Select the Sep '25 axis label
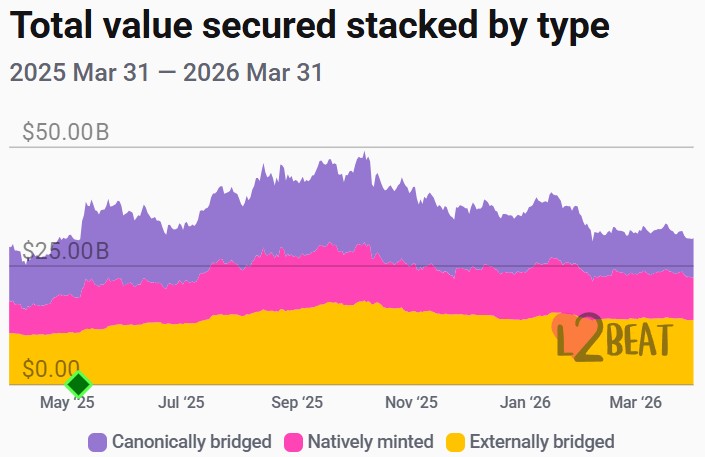705x457 pixels. point(297,403)
